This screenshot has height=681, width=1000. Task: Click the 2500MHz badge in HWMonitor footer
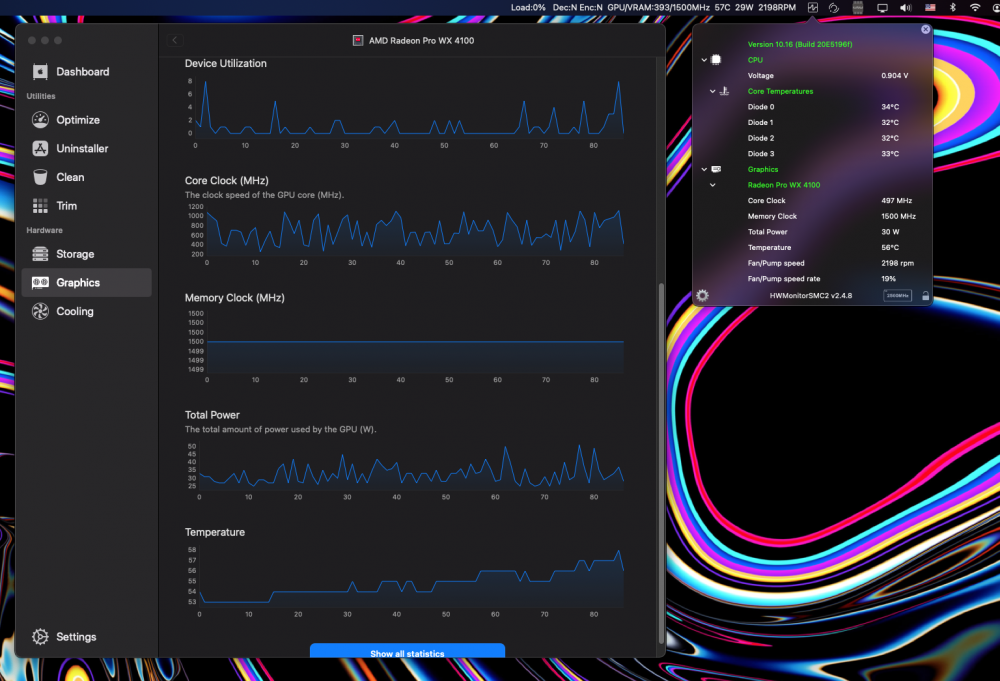(897, 295)
